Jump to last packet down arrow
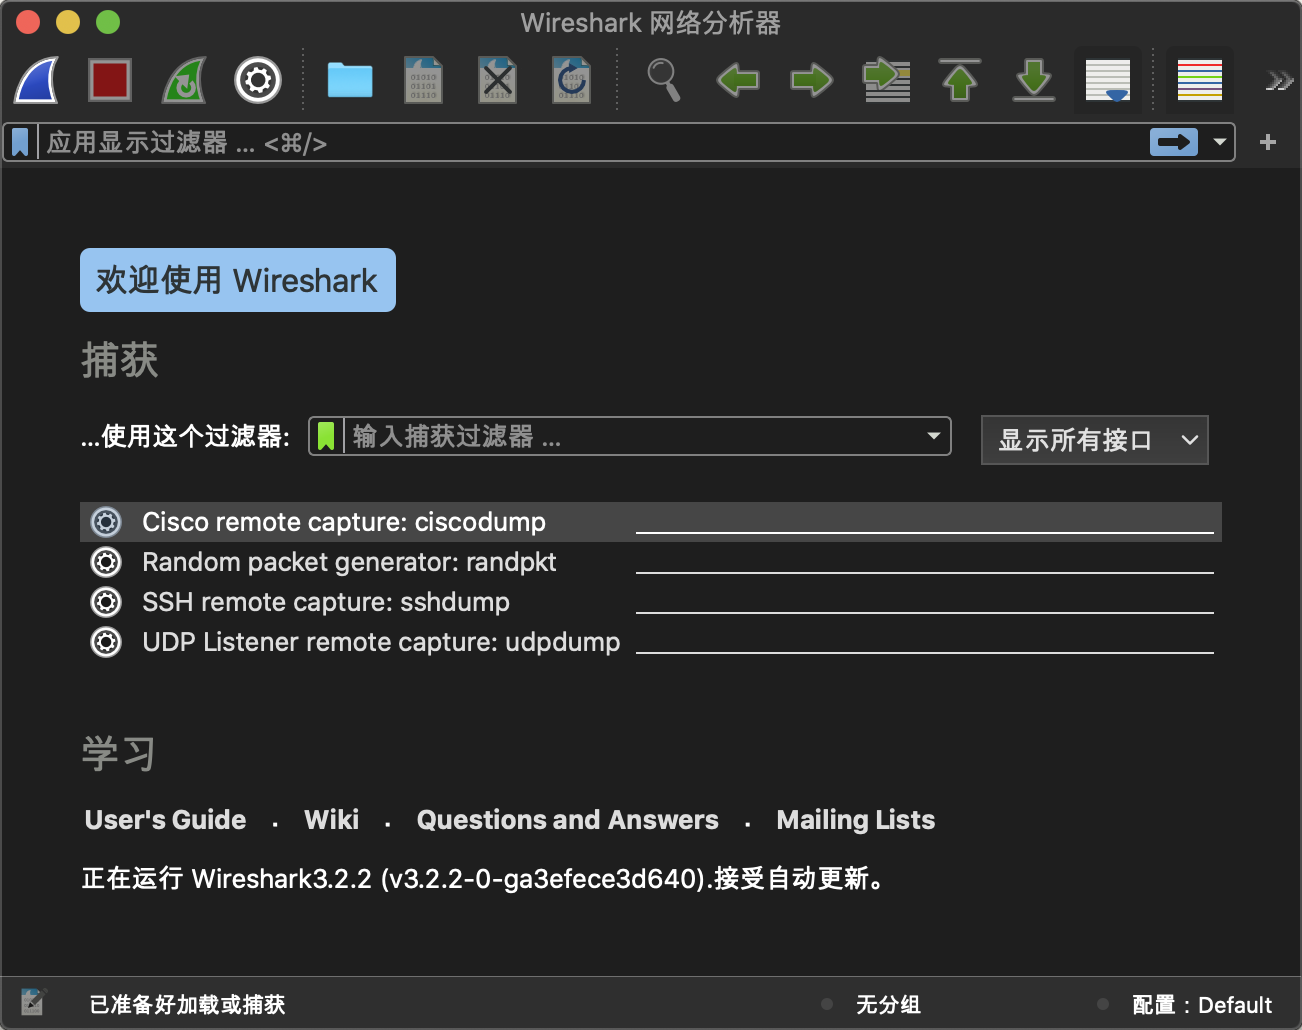 (x=1034, y=80)
